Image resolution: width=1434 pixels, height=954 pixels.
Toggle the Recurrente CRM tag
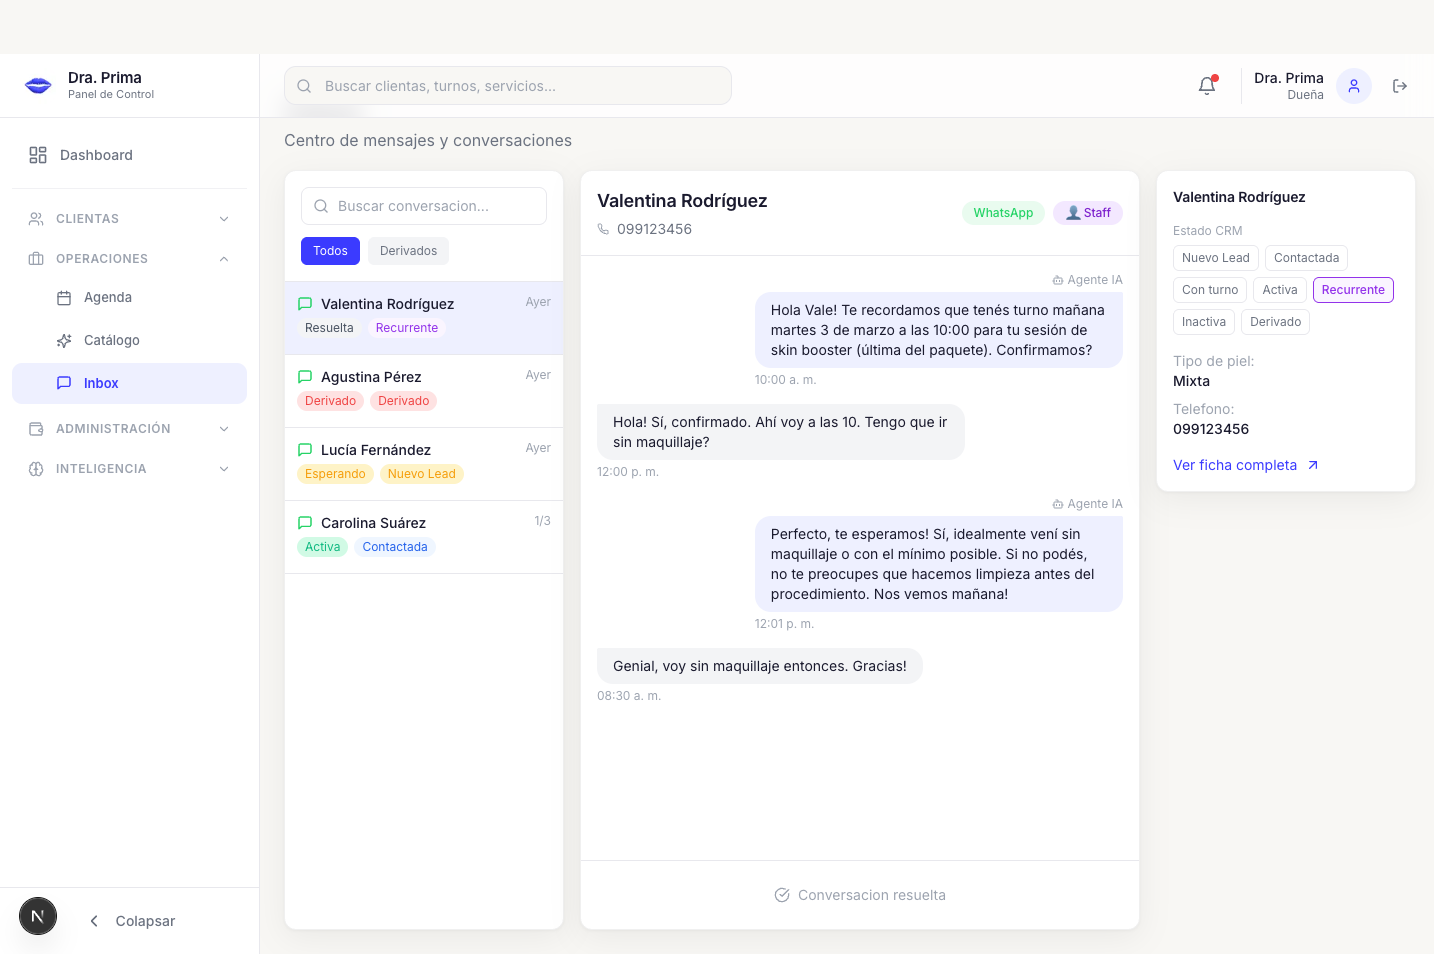click(1352, 290)
